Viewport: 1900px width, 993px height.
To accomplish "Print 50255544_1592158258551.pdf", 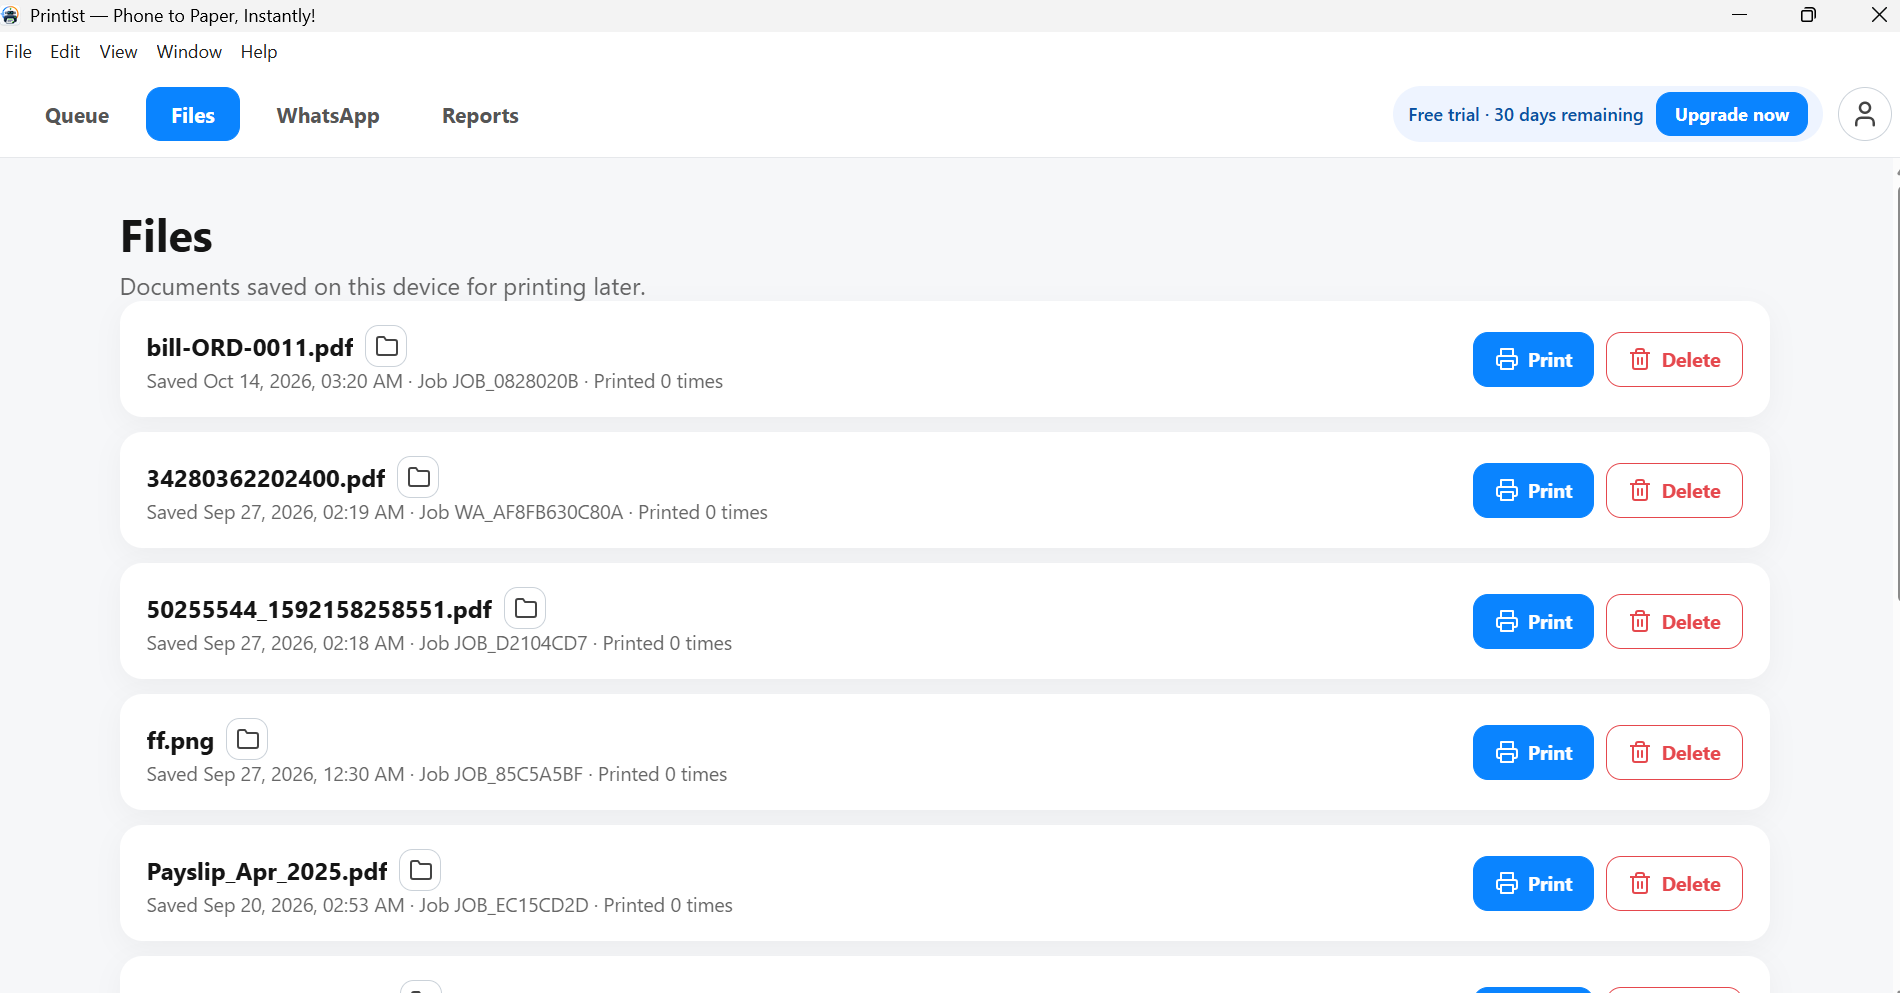I will click(1533, 621).
